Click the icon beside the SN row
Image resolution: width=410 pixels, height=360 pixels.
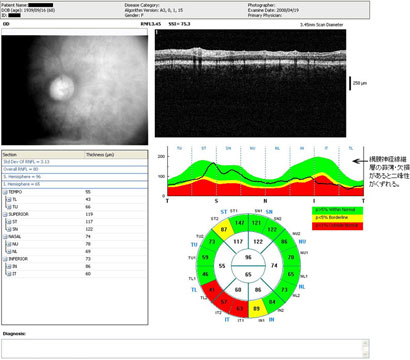10,229
